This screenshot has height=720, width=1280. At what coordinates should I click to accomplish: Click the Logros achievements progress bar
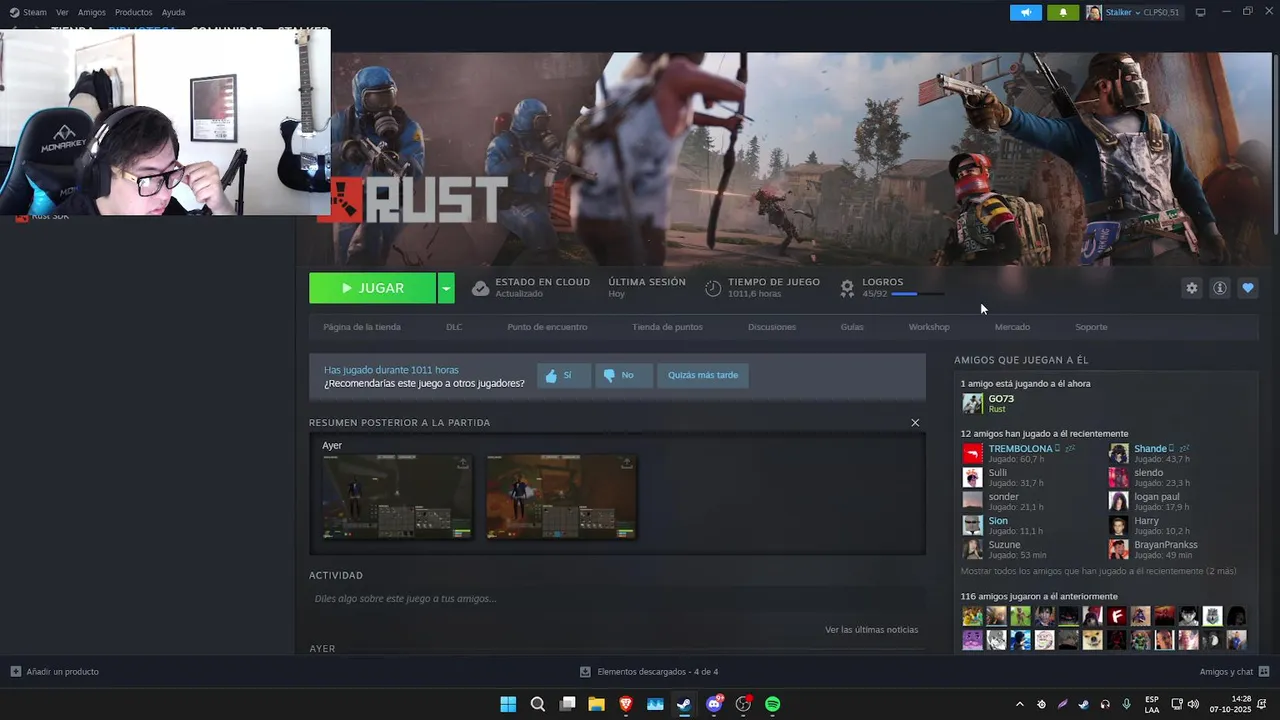(x=917, y=294)
